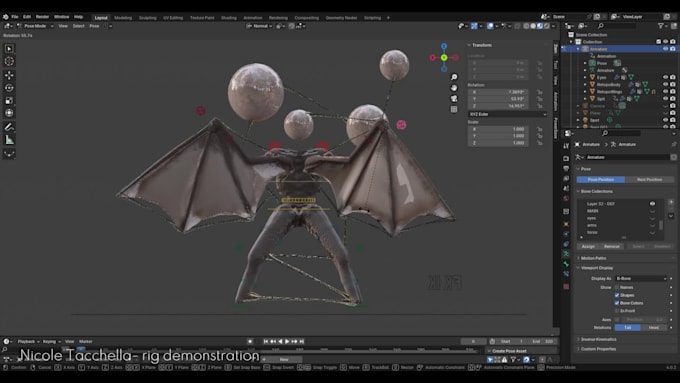The width and height of the screenshot is (680, 383).
Task: Toggle Layer 32 - DEF collection visibility
Action: [652, 203]
